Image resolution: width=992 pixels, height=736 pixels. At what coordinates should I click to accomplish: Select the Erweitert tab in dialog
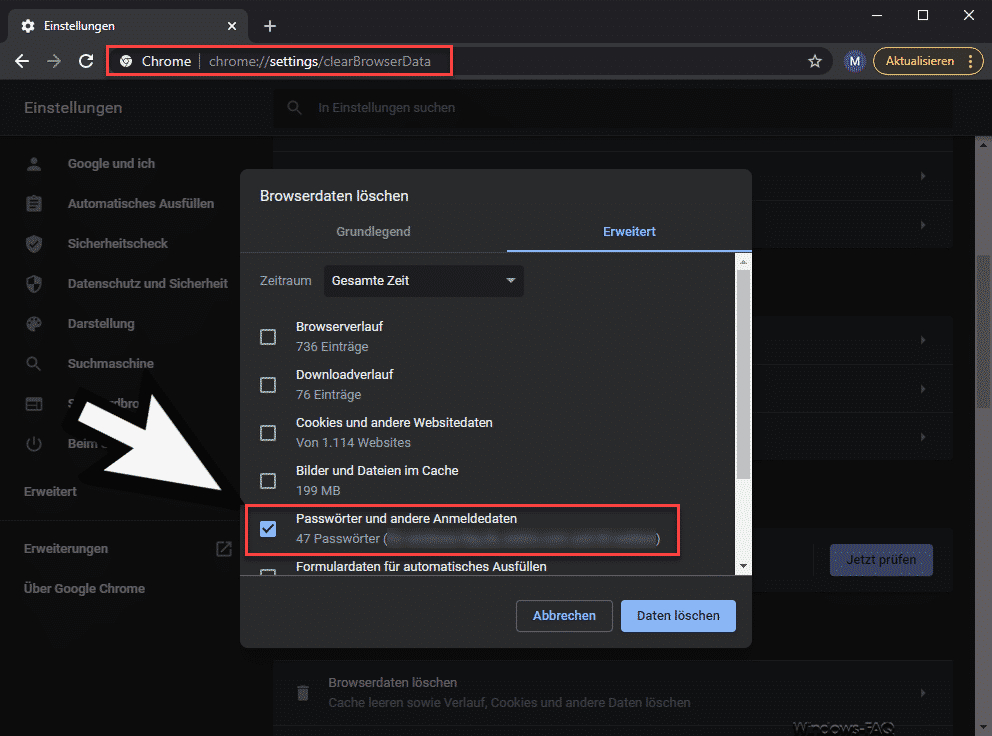(629, 232)
